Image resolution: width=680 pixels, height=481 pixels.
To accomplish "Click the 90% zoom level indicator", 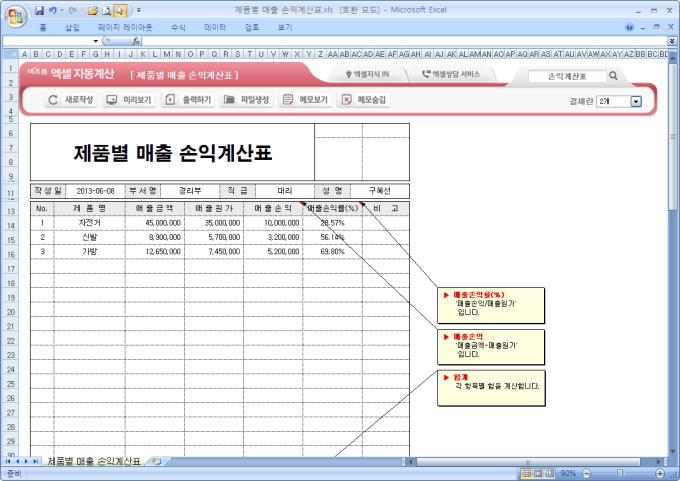I will [x=568, y=474].
